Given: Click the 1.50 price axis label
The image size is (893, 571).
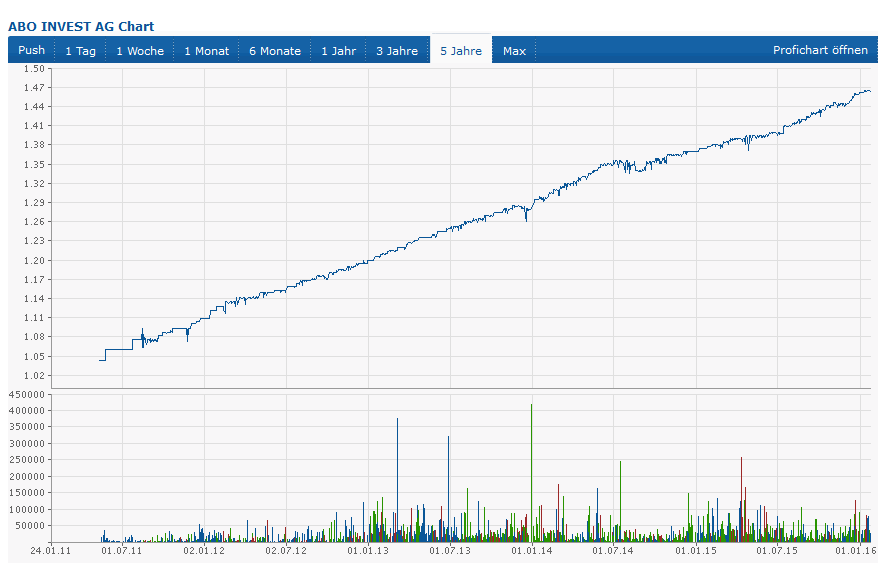Looking at the screenshot, I should tap(34, 69).
